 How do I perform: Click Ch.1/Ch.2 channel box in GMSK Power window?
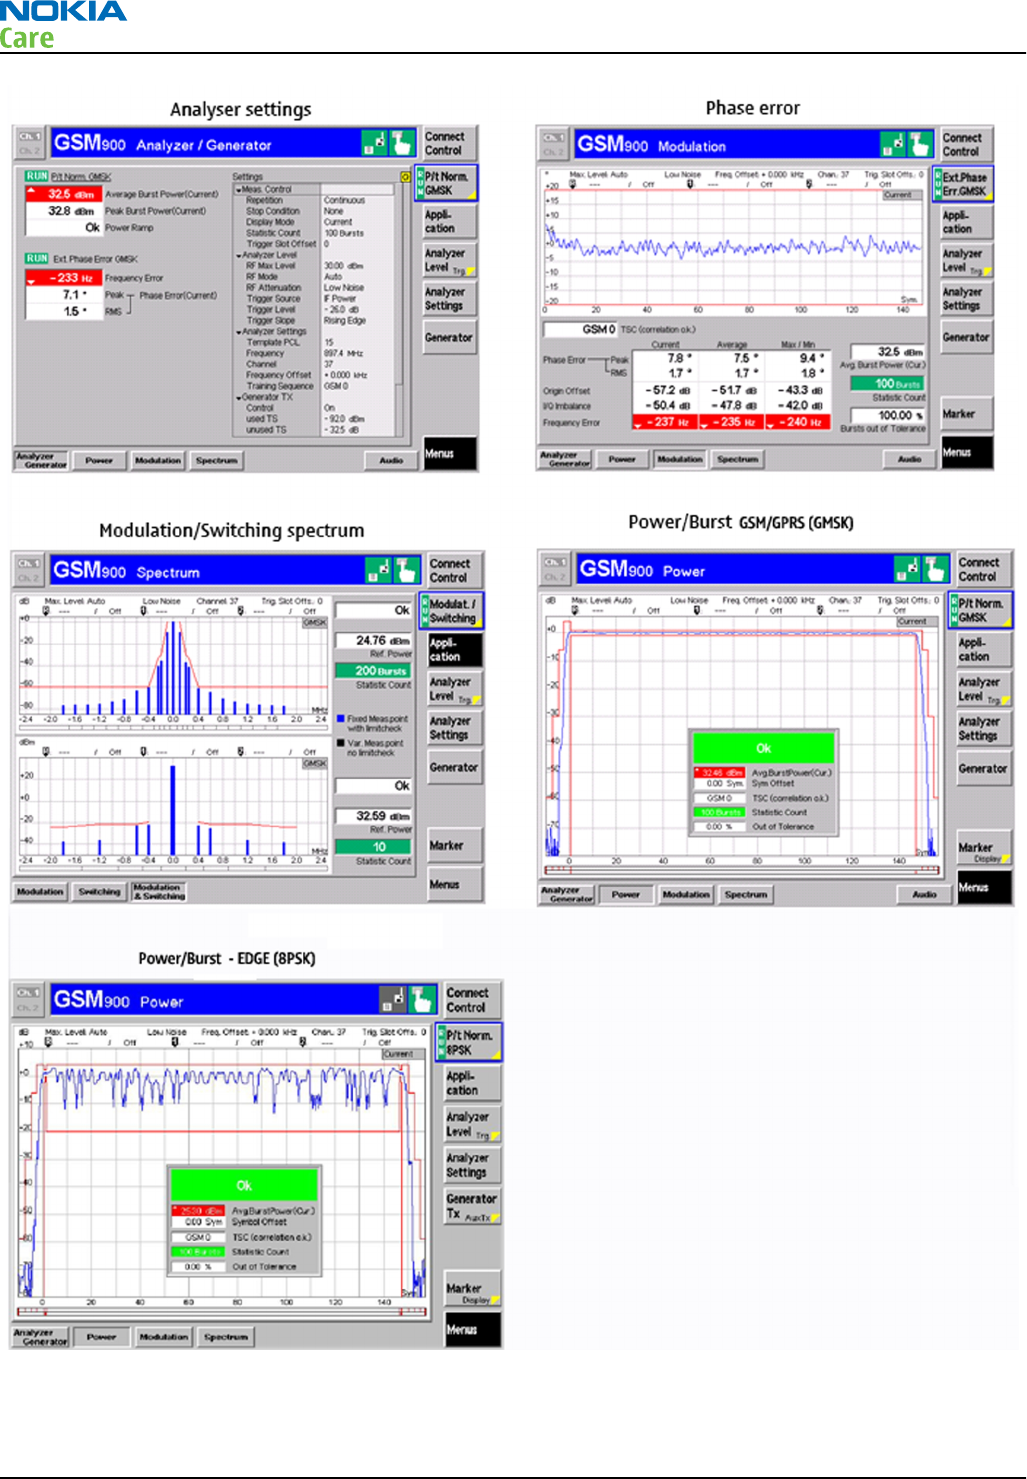click(555, 569)
